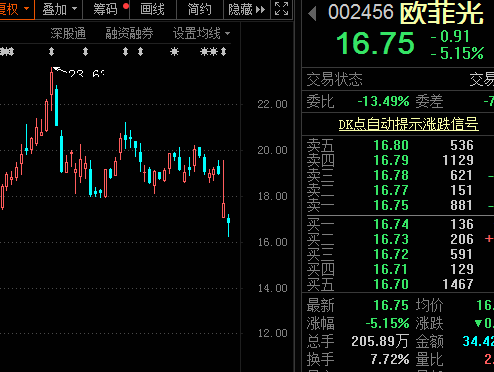494x372 pixels.
Task: Click the 买二 volume 206
Action: click(x=462, y=239)
